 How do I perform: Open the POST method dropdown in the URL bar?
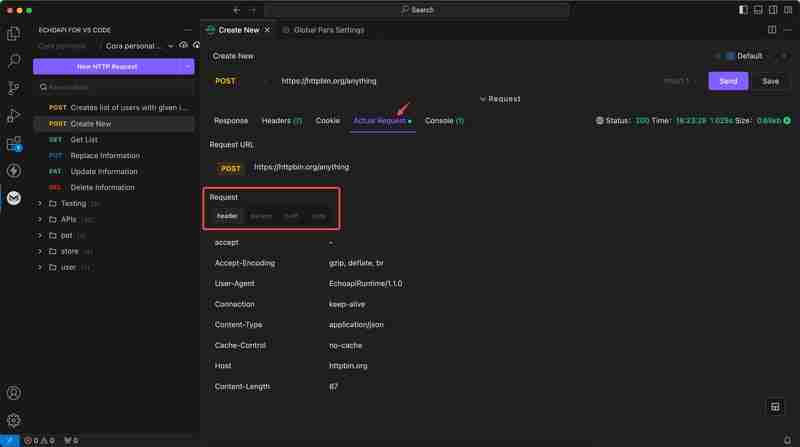(241, 81)
